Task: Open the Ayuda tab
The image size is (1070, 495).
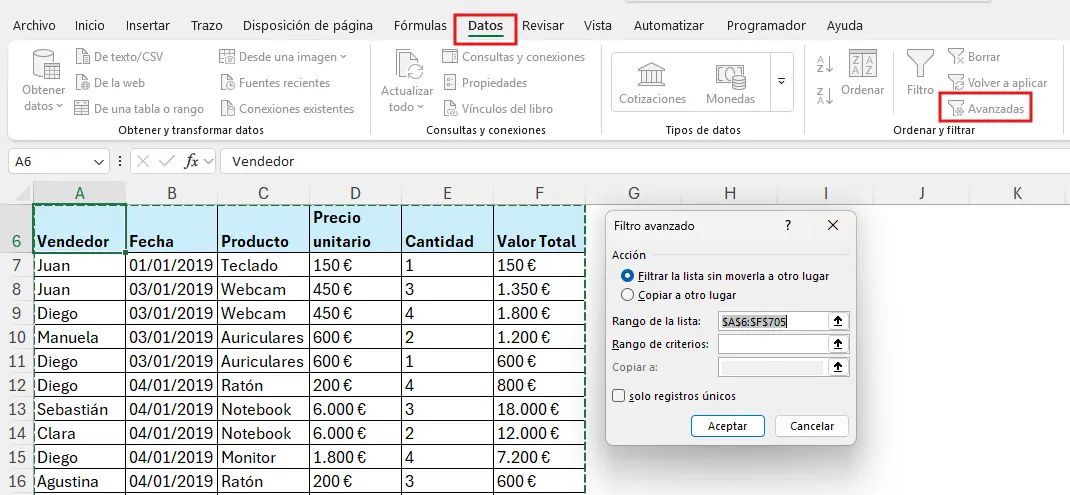Action: (x=844, y=25)
